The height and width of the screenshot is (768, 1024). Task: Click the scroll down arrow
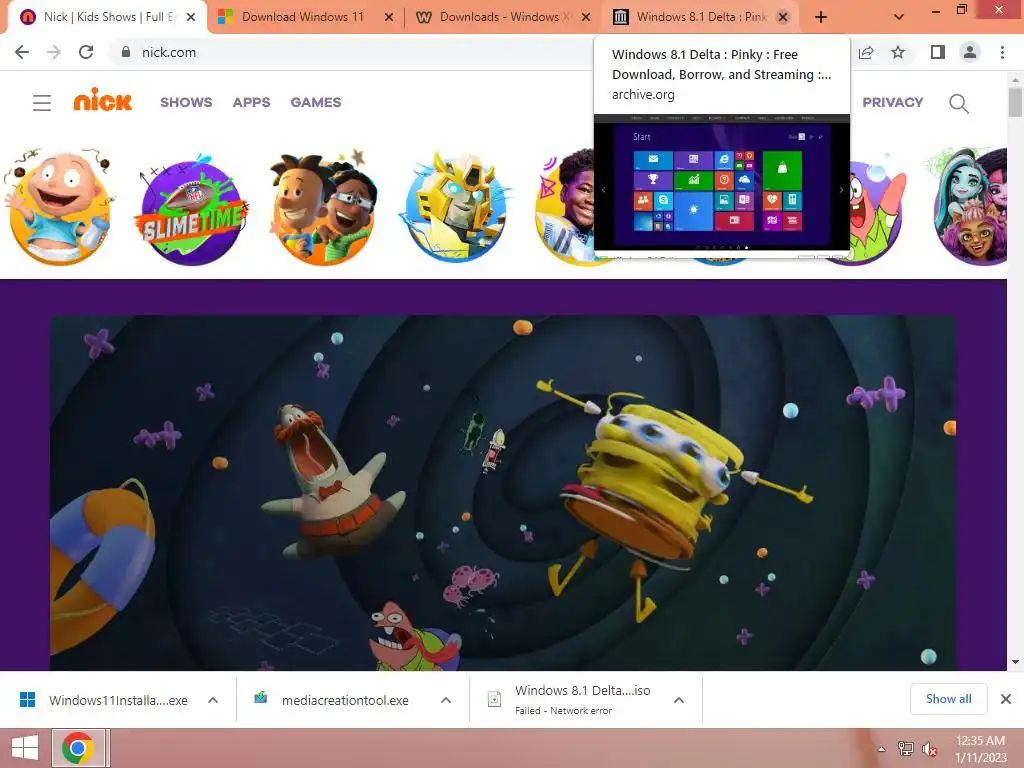[x=1015, y=662]
